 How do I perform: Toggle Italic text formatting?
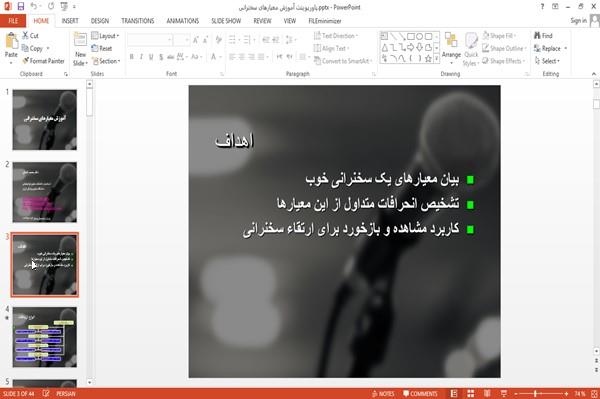pos(141,57)
